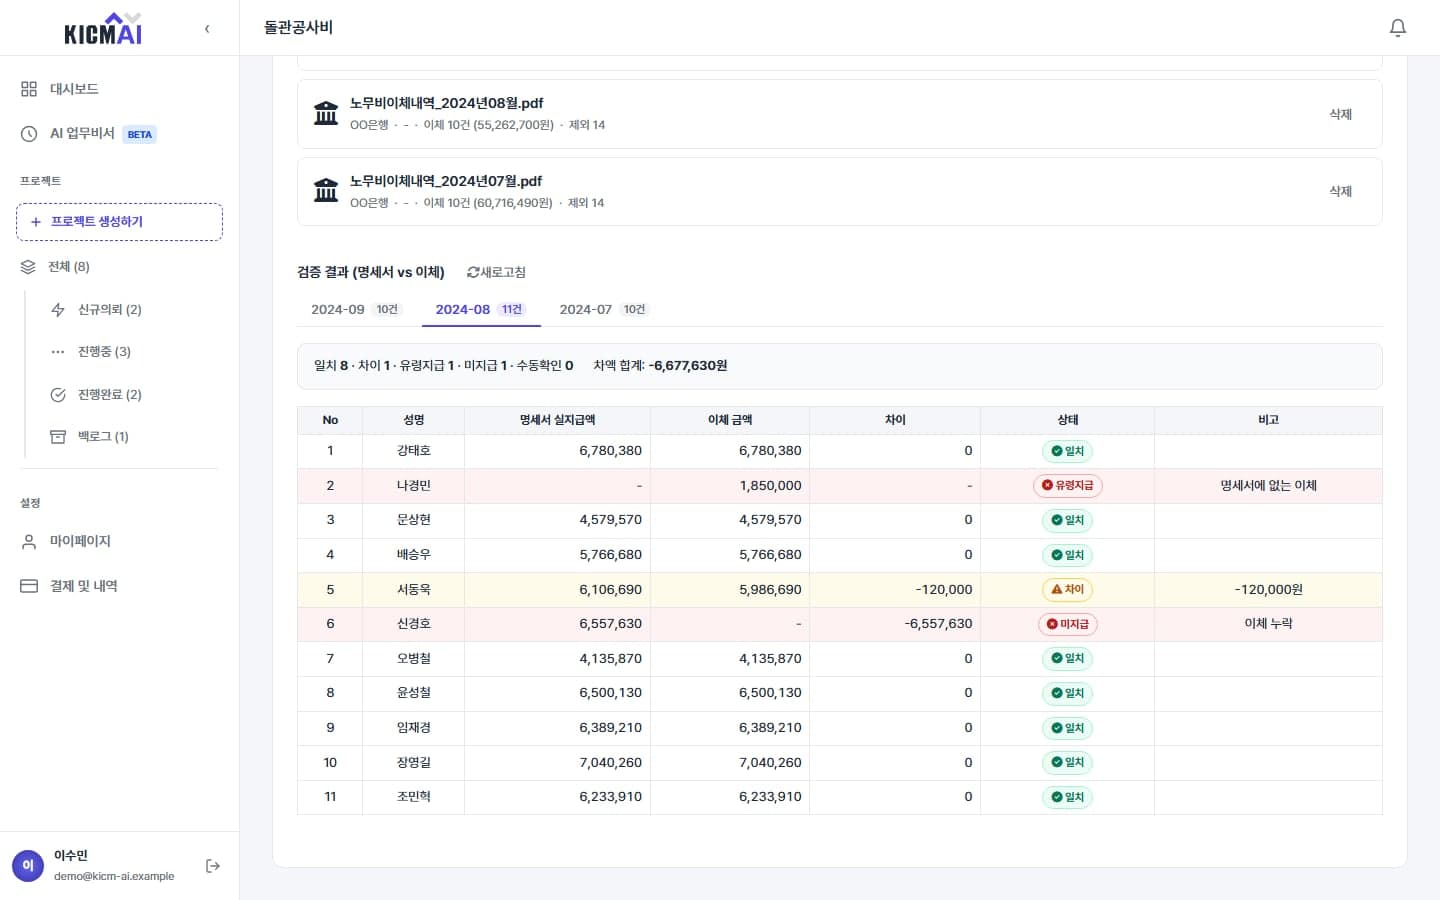Open the 대시보드 grid icon

[29, 89]
